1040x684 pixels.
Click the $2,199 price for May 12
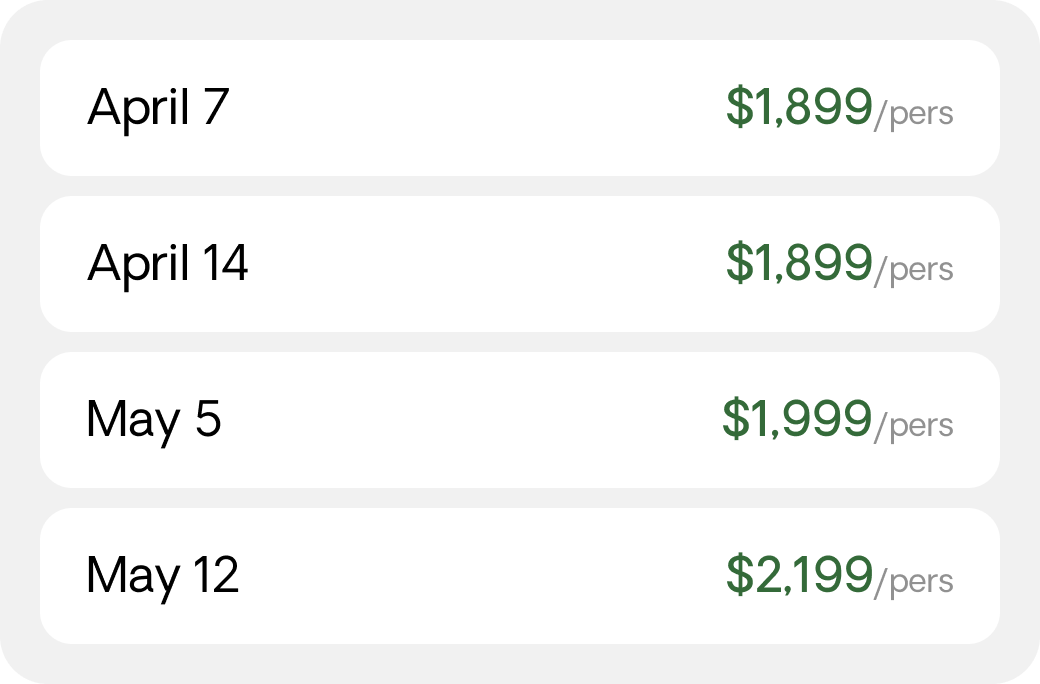pos(799,575)
